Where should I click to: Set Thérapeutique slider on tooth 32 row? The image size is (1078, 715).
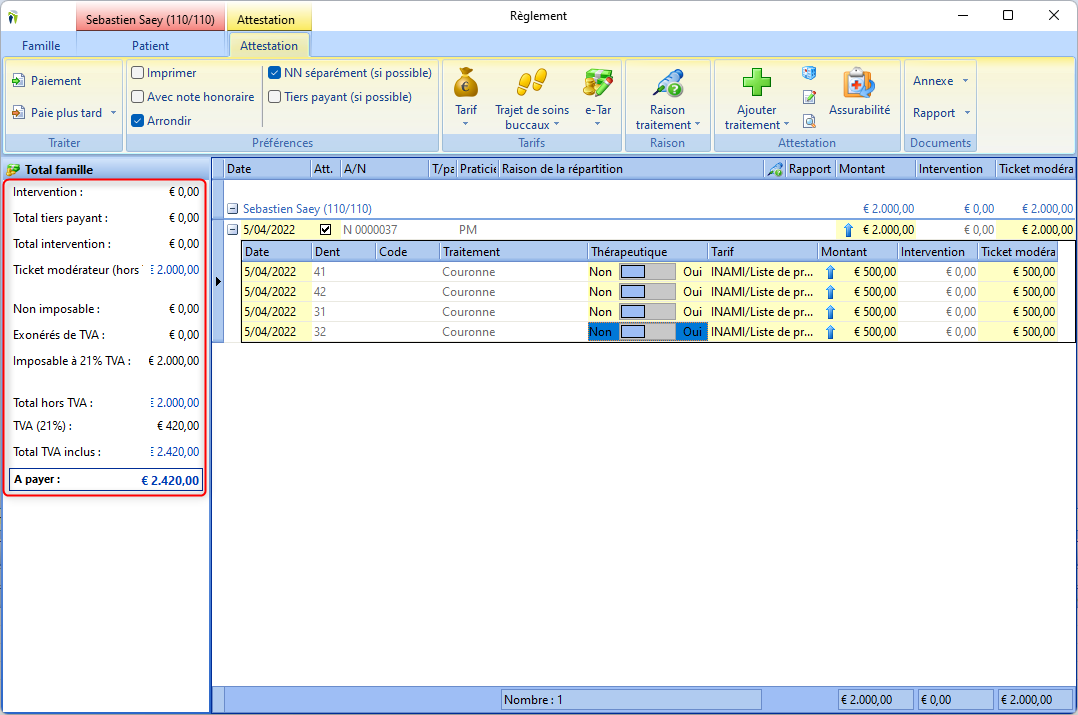click(x=647, y=332)
